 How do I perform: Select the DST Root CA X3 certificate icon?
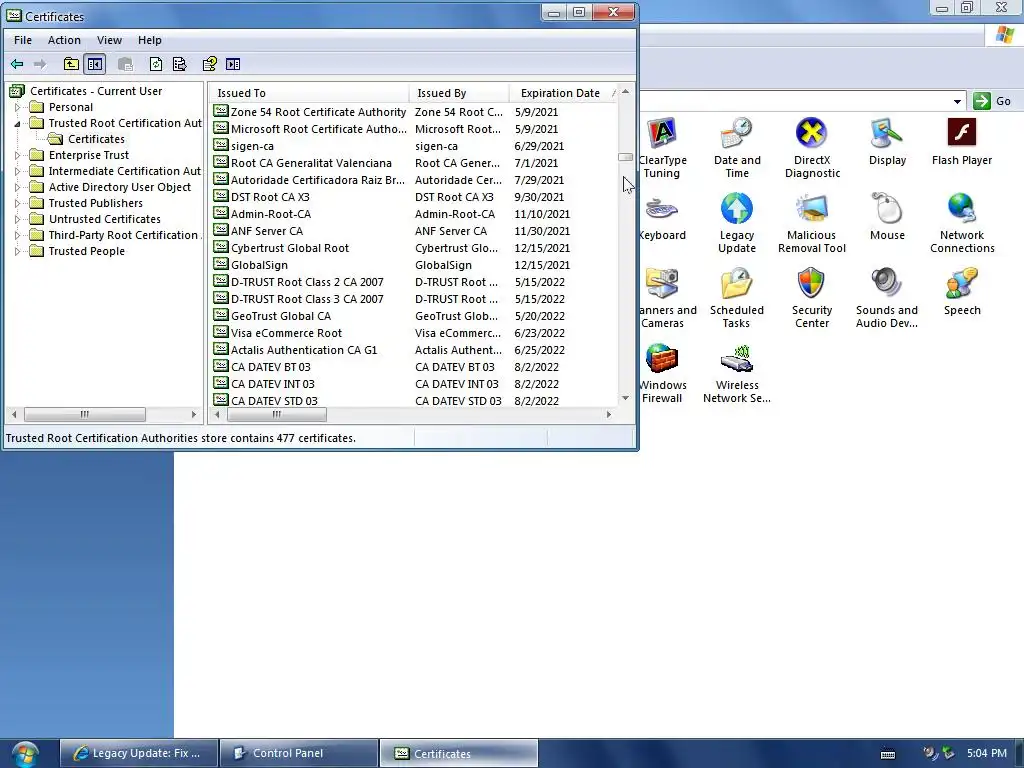pos(221,196)
